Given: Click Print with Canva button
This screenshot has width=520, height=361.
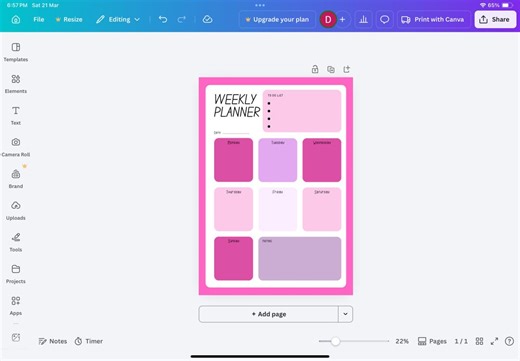Looking at the screenshot, I should [433, 20].
